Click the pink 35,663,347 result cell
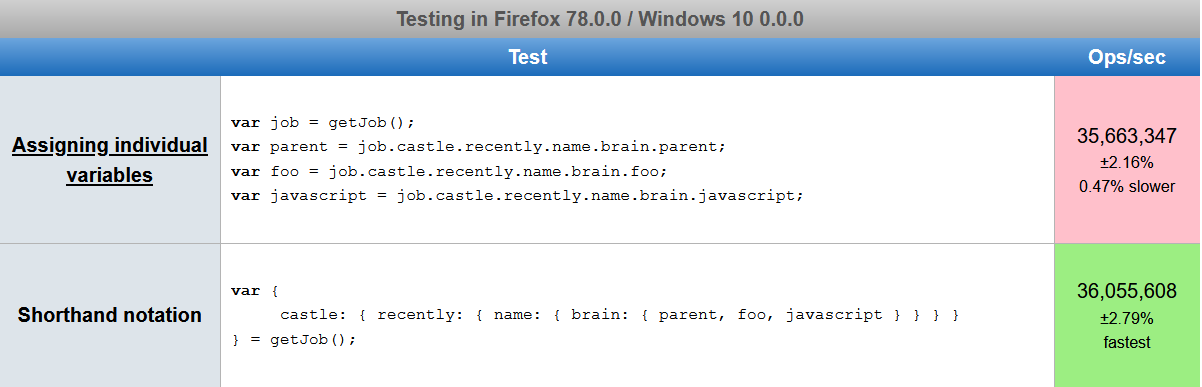Screen dimensions: 1202x387 tap(1127, 160)
